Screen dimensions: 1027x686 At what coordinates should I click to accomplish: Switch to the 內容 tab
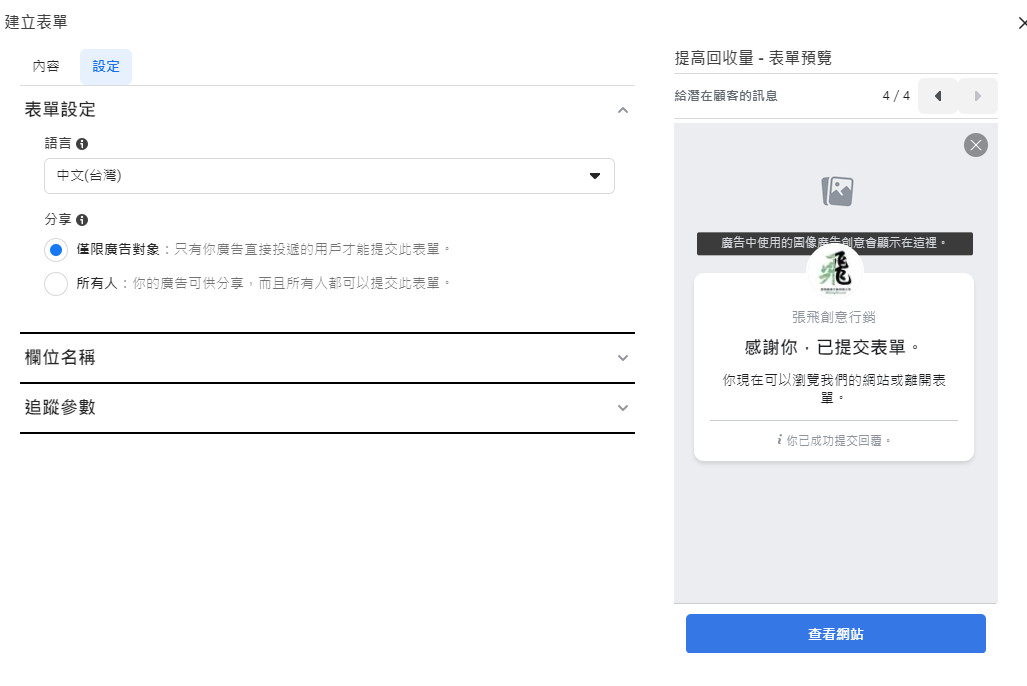pos(46,66)
